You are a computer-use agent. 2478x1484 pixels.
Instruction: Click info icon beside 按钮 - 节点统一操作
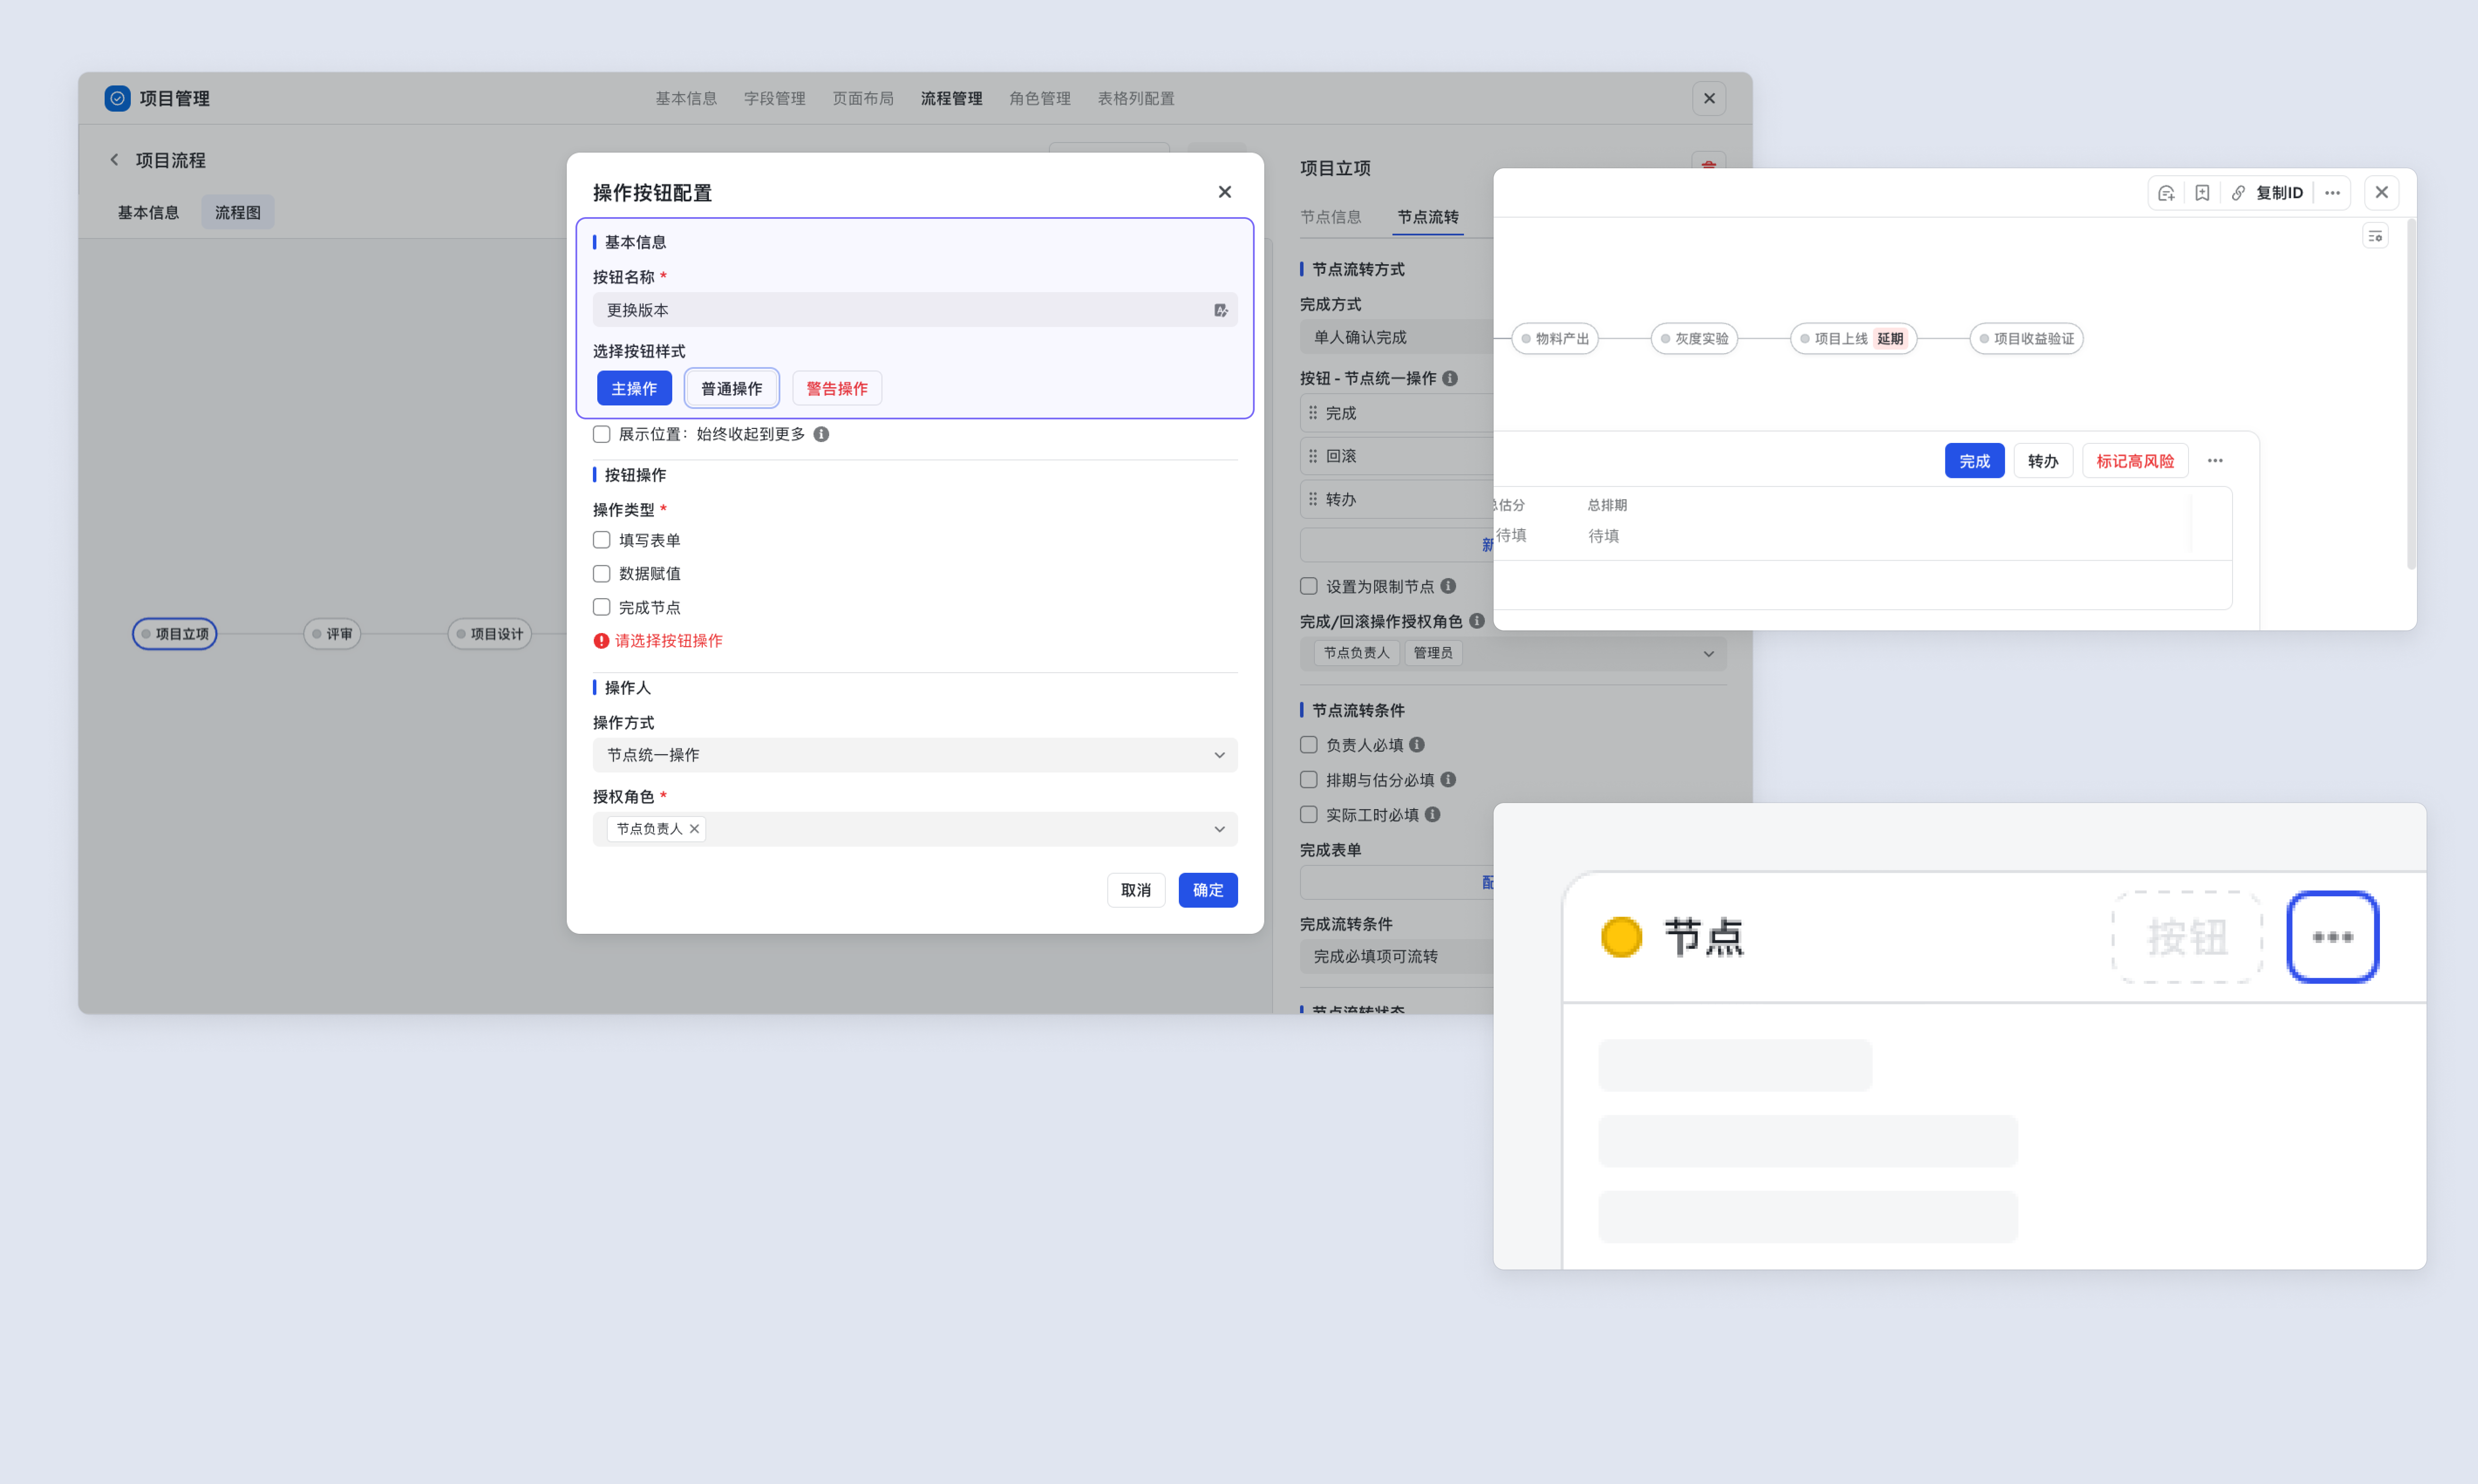click(x=1450, y=378)
